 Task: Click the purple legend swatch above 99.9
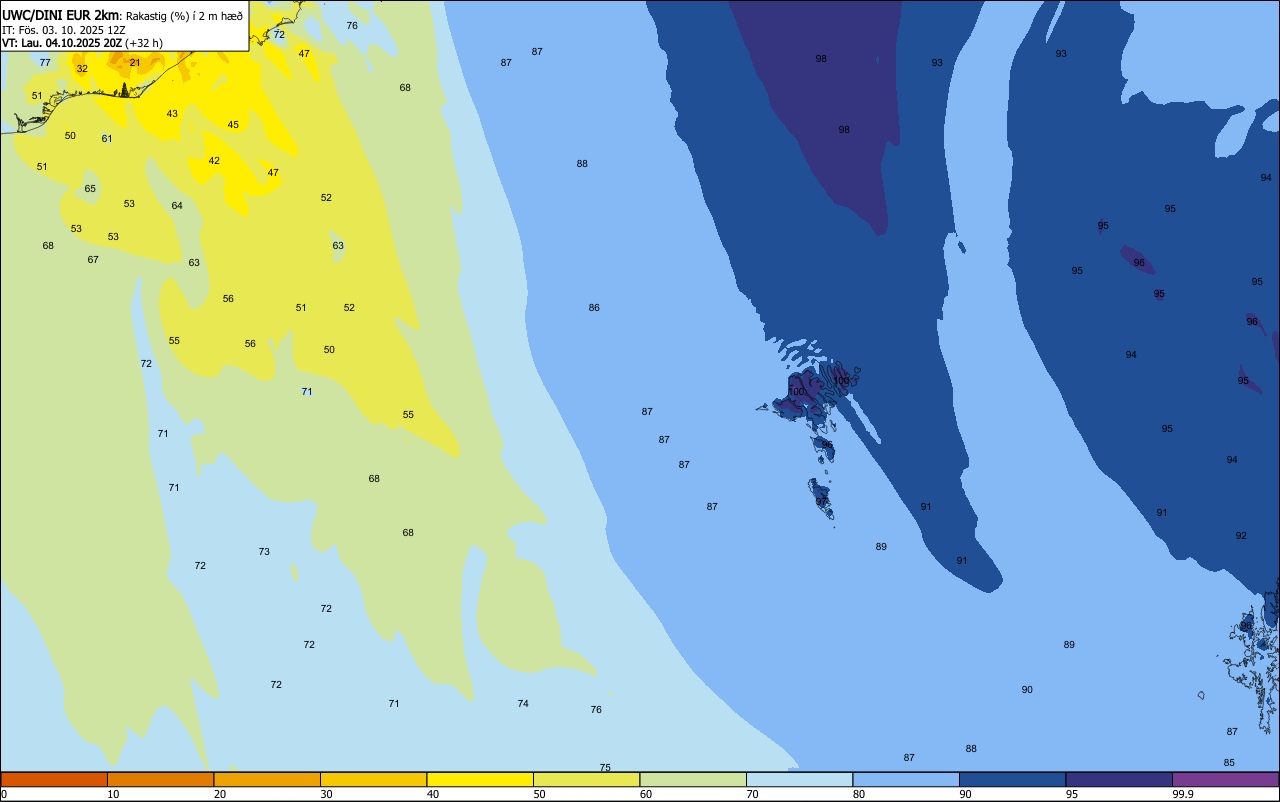tap(1225, 779)
